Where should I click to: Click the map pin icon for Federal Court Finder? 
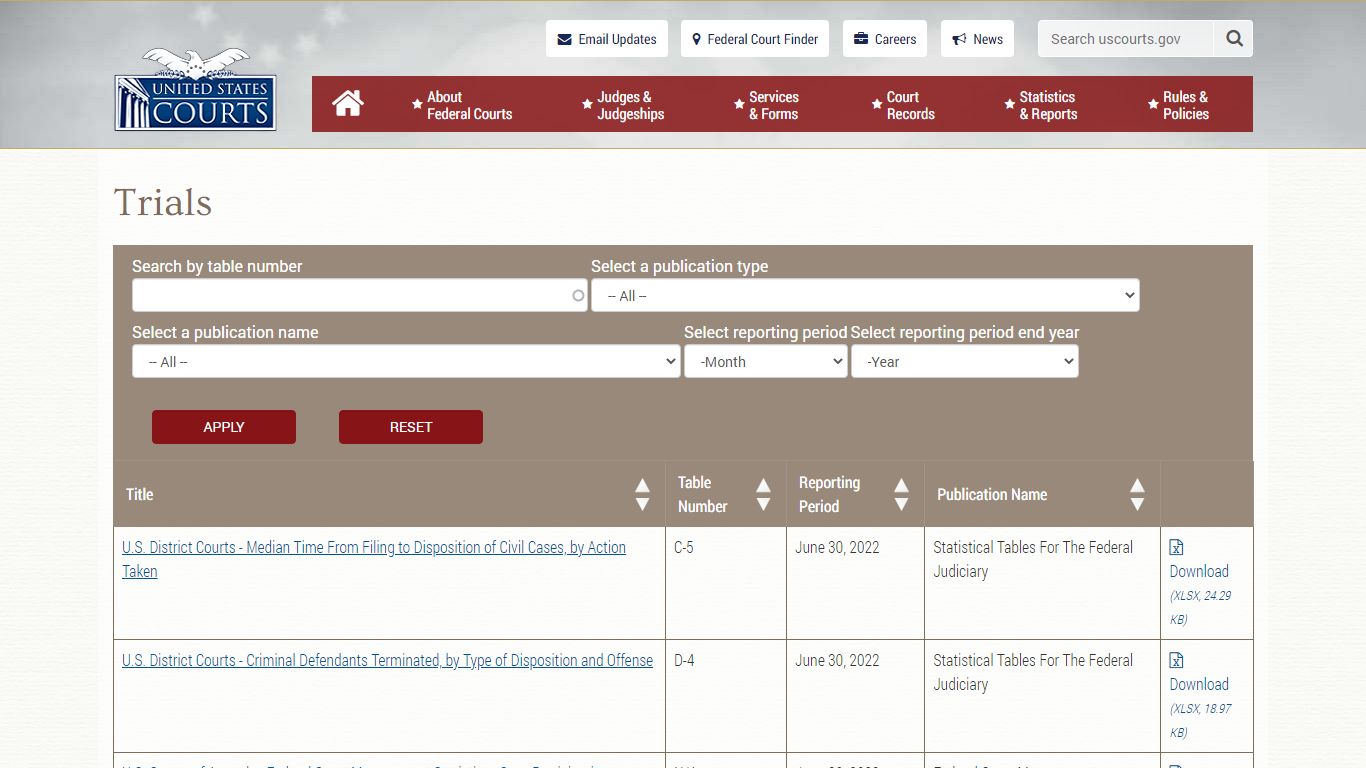click(x=697, y=39)
